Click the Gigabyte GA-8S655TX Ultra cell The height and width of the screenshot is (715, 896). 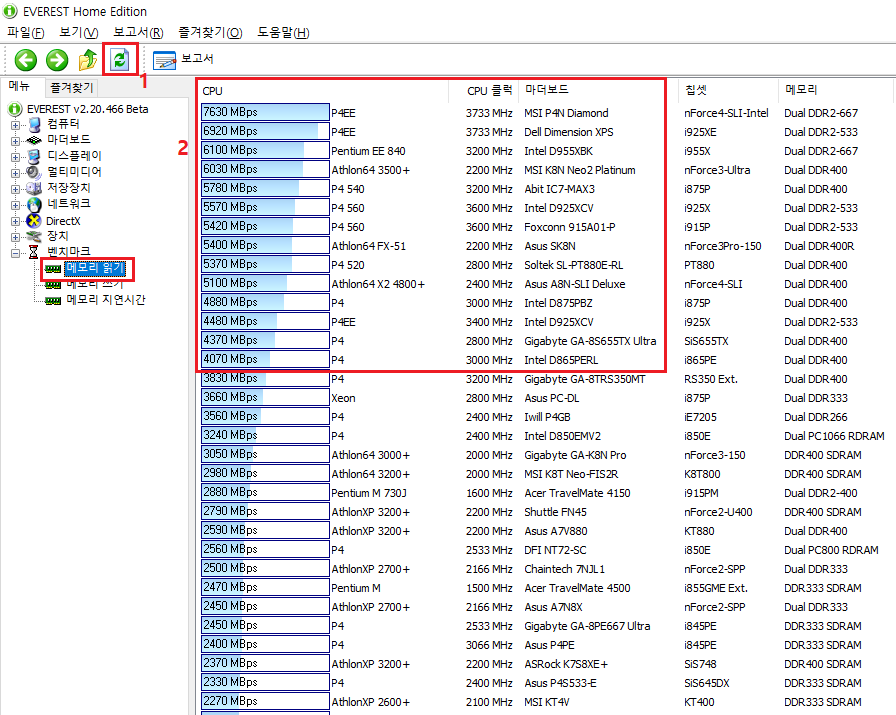click(x=590, y=341)
